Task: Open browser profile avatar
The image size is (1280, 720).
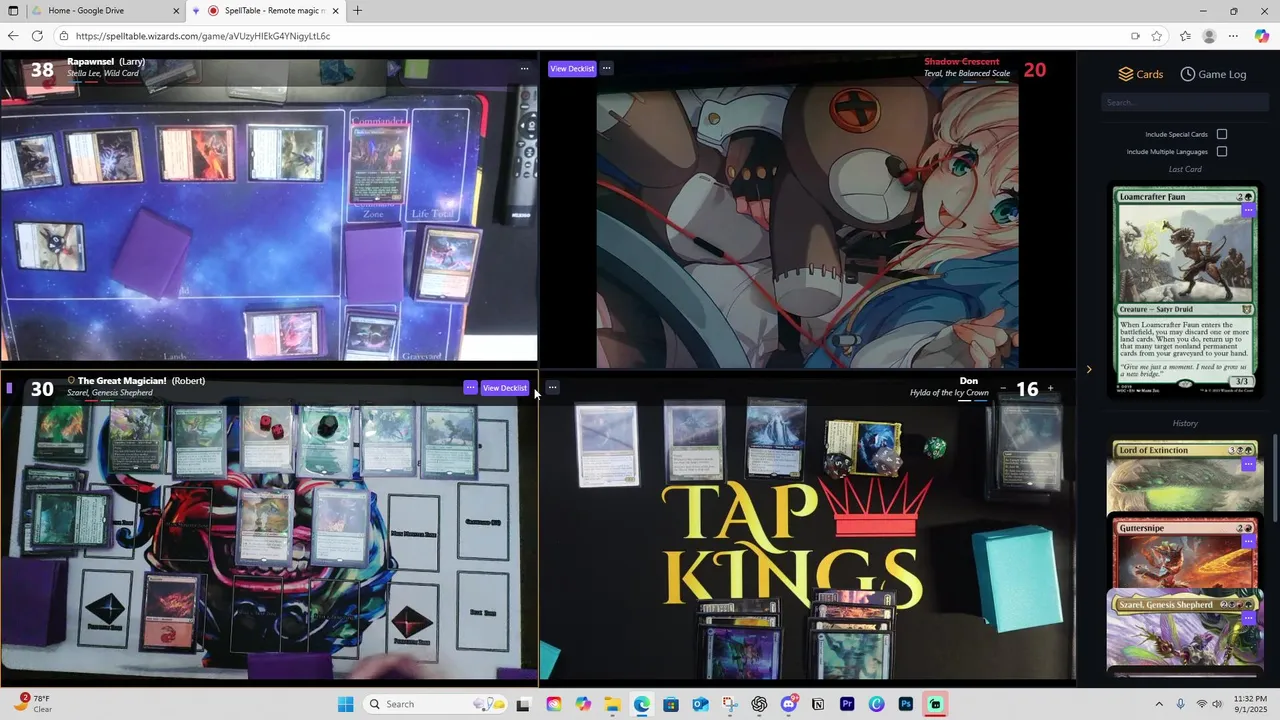Action: 1209,36
